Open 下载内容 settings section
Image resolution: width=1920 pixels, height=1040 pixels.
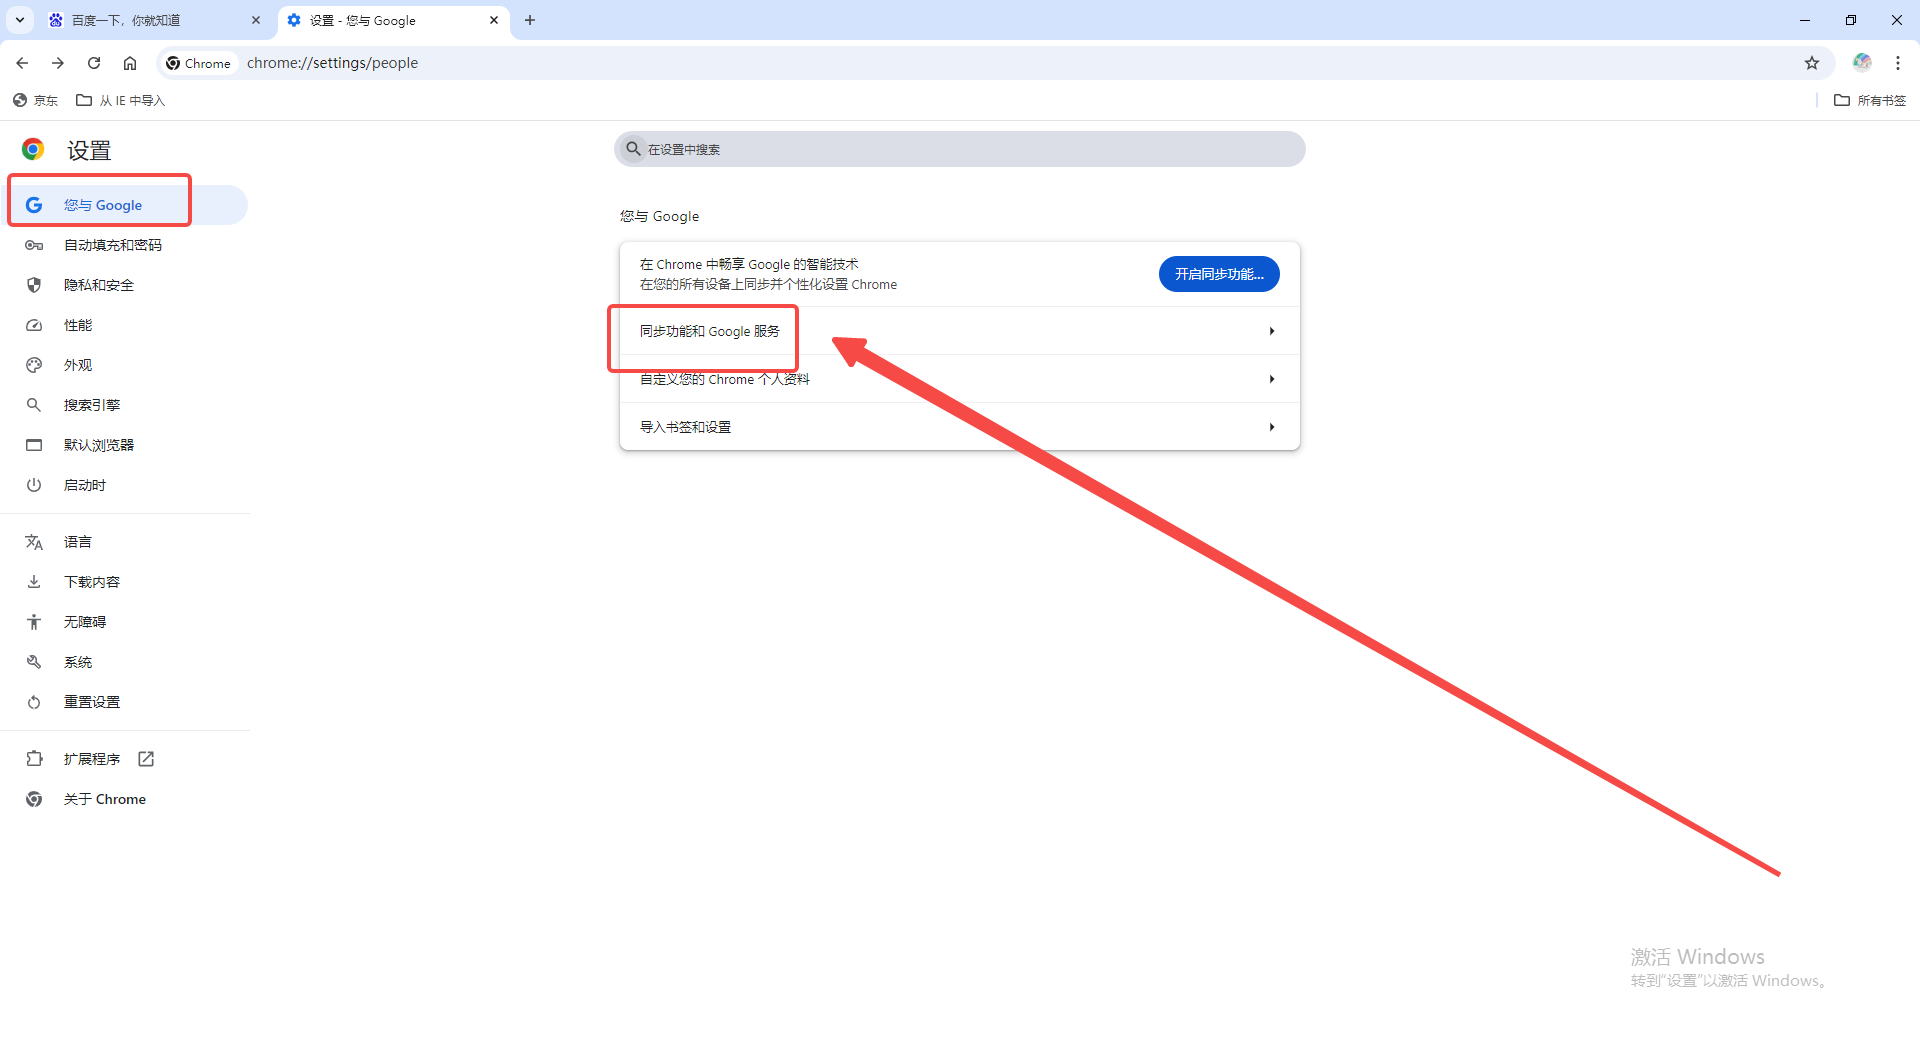pyautogui.click(x=124, y=582)
